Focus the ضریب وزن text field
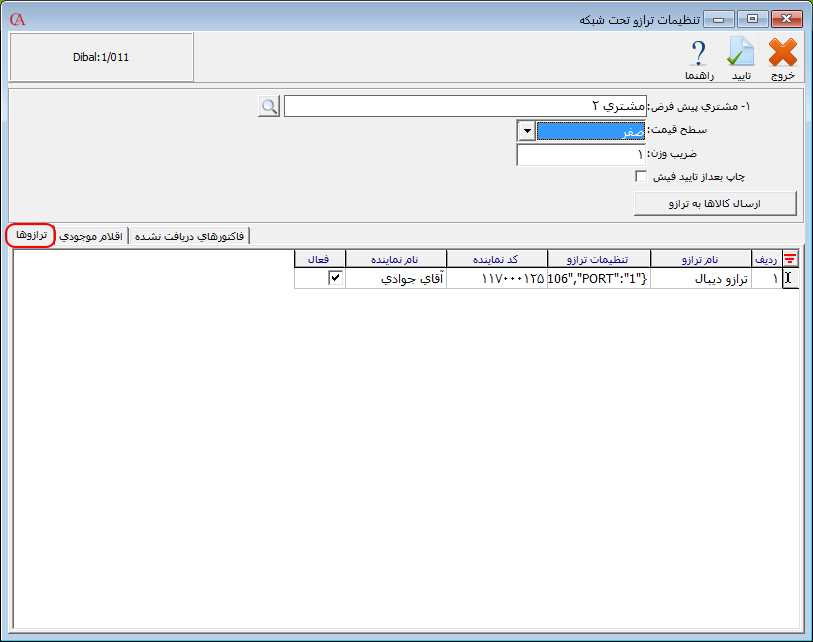 [580, 155]
